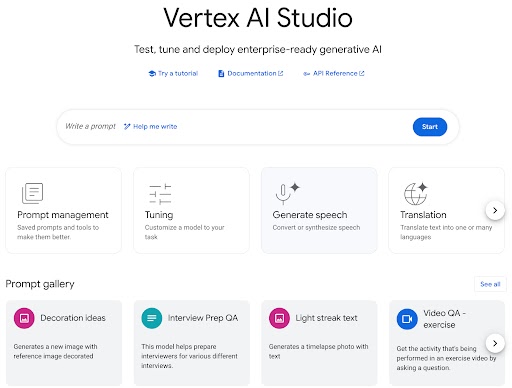Click 'Generates a new image with' description
512x388 pixels.
pos(55,351)
